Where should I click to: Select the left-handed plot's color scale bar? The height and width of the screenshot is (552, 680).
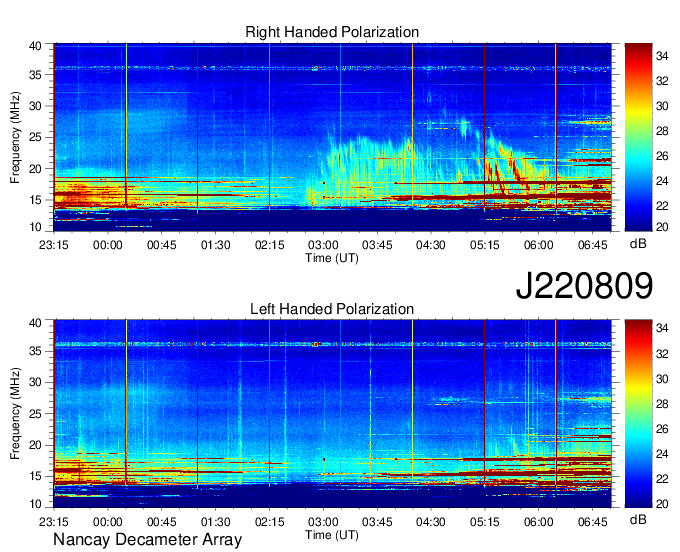click(x=638, y=414)
